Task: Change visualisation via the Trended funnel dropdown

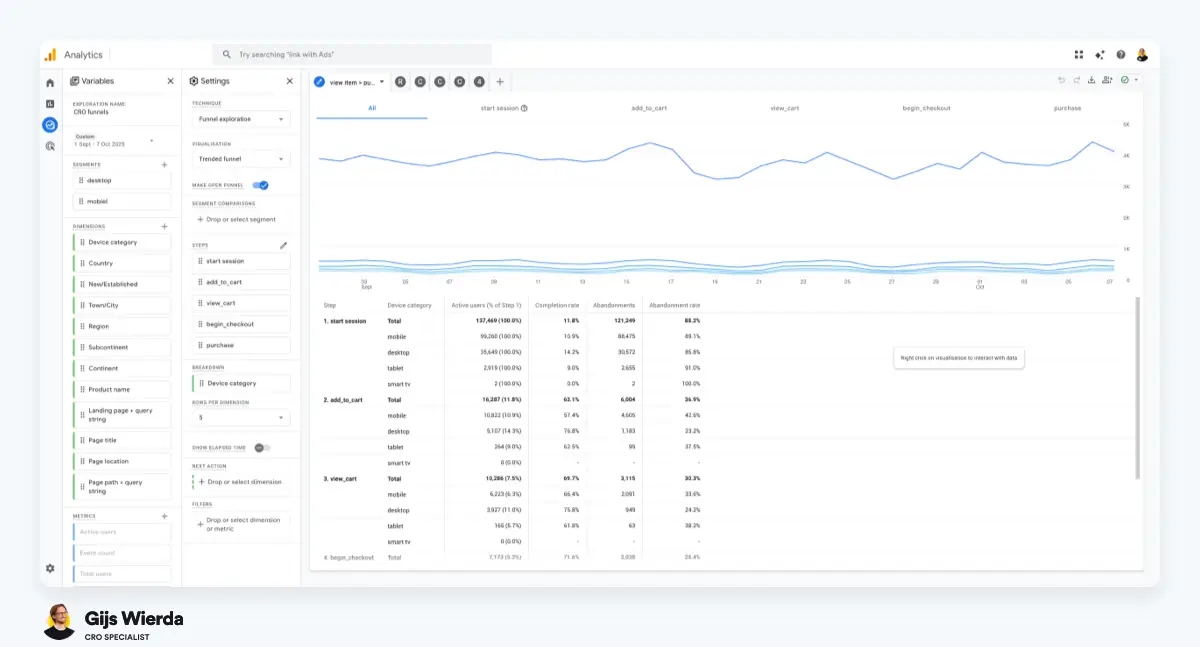Action: 239,158
